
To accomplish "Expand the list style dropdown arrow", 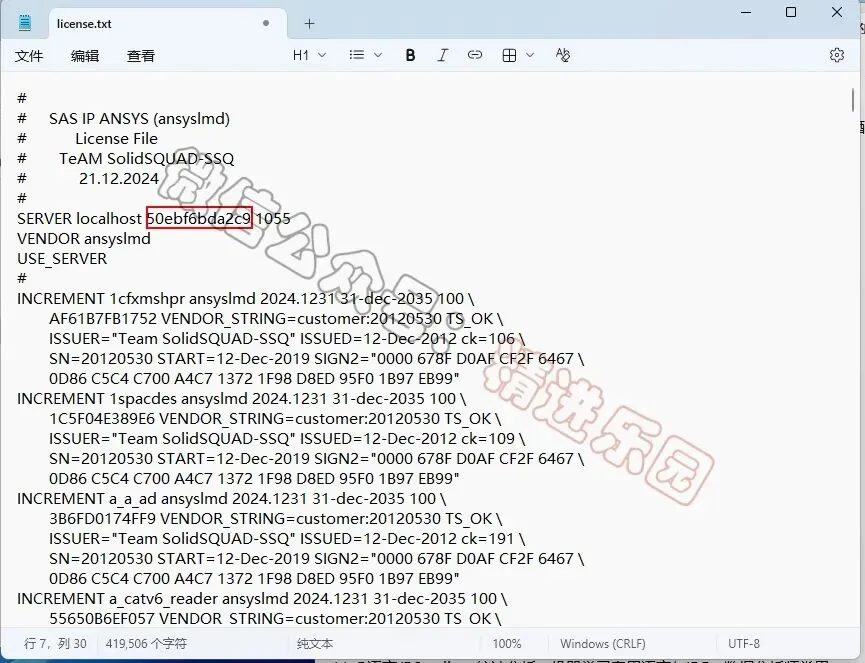I will 378,55.
